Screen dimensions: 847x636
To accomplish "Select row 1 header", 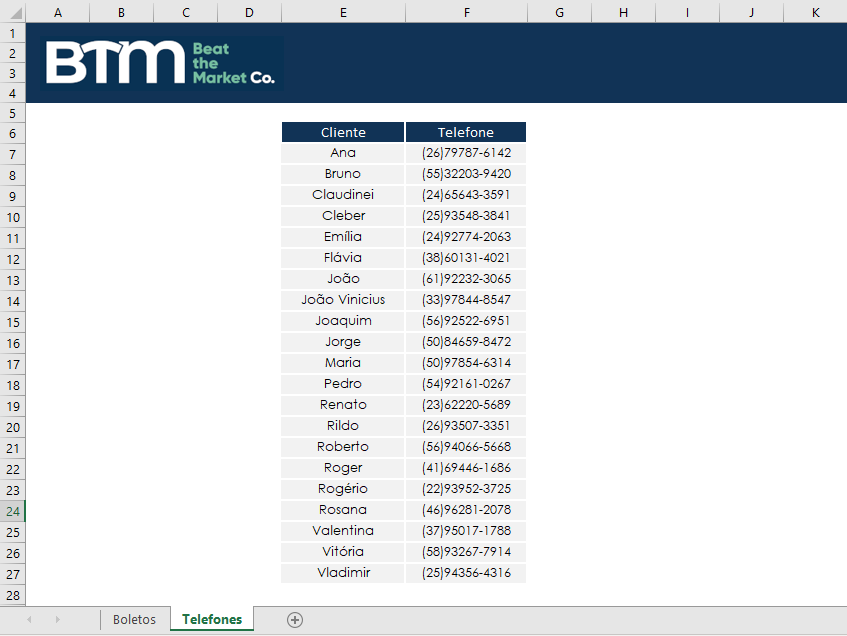I will coord(12,34).
